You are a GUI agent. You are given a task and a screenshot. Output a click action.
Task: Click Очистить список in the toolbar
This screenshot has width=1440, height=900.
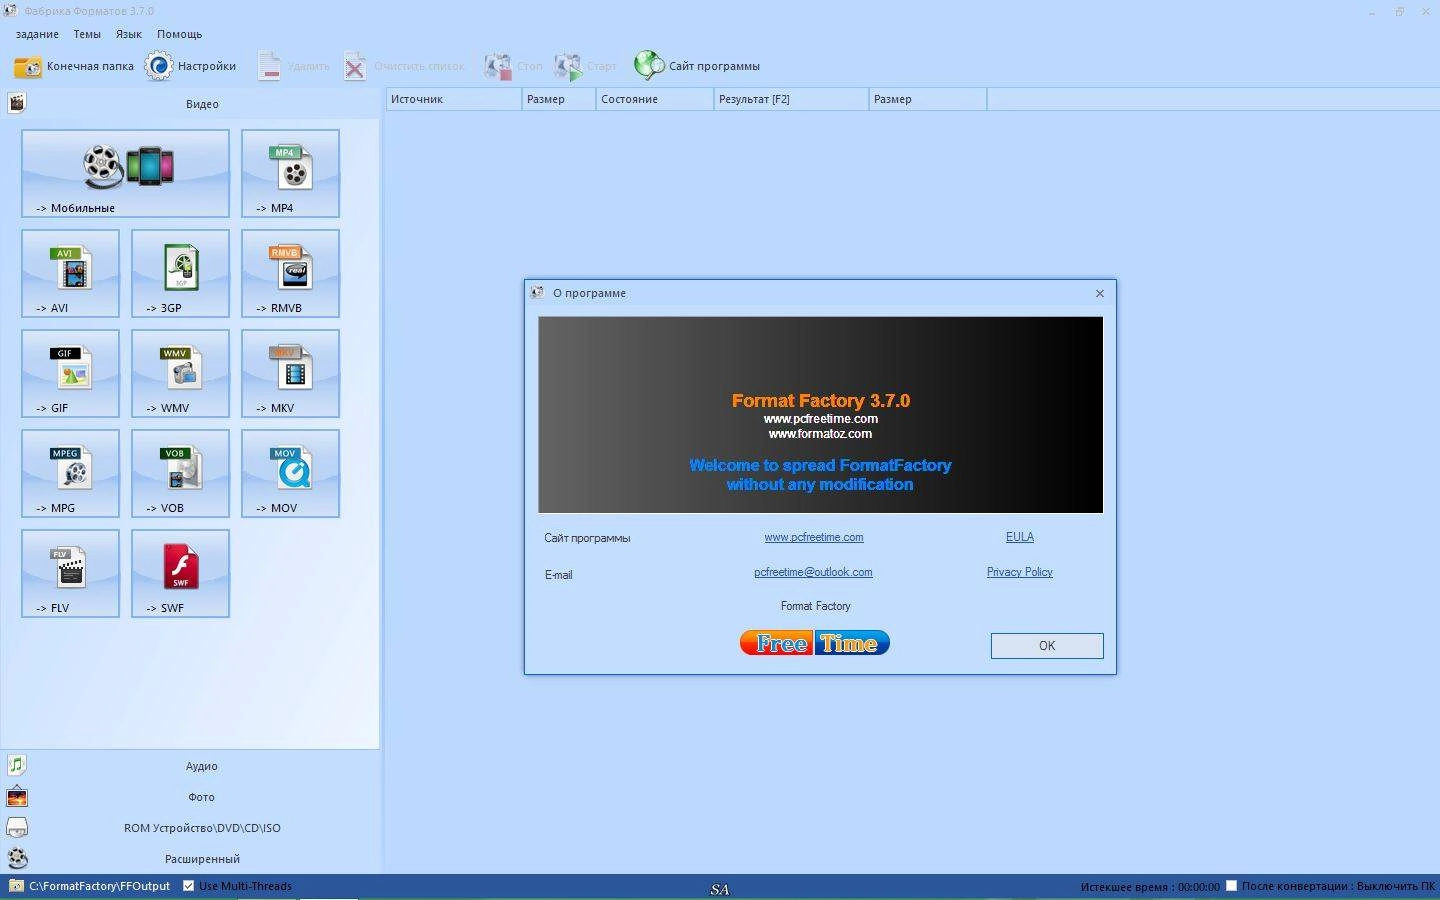click(x=404, y=66)
